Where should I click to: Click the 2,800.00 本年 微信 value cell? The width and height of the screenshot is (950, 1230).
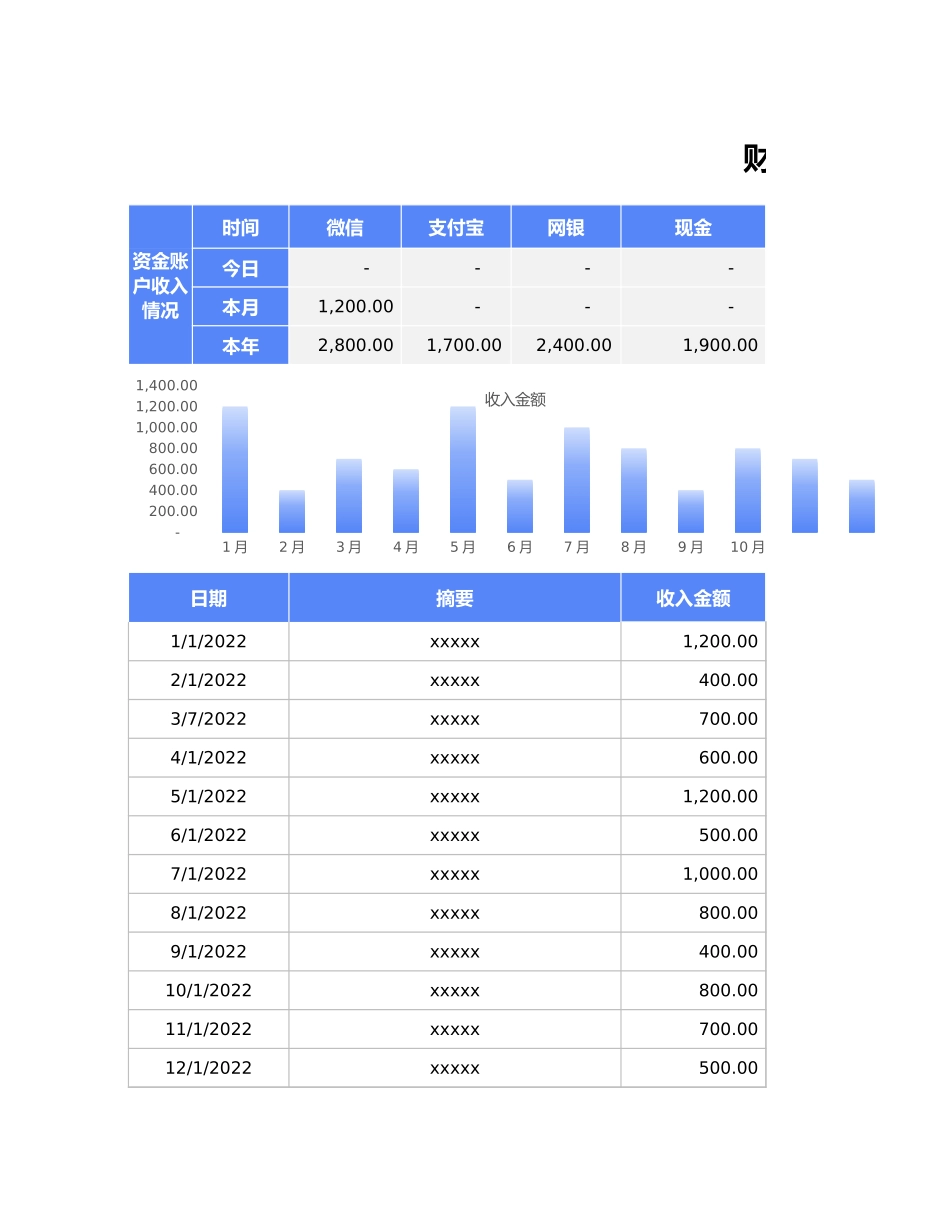tap(345, 345)
